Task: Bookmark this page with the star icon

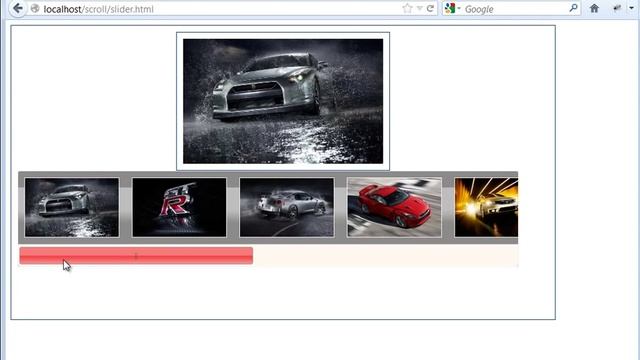Action: click(407, 9)
